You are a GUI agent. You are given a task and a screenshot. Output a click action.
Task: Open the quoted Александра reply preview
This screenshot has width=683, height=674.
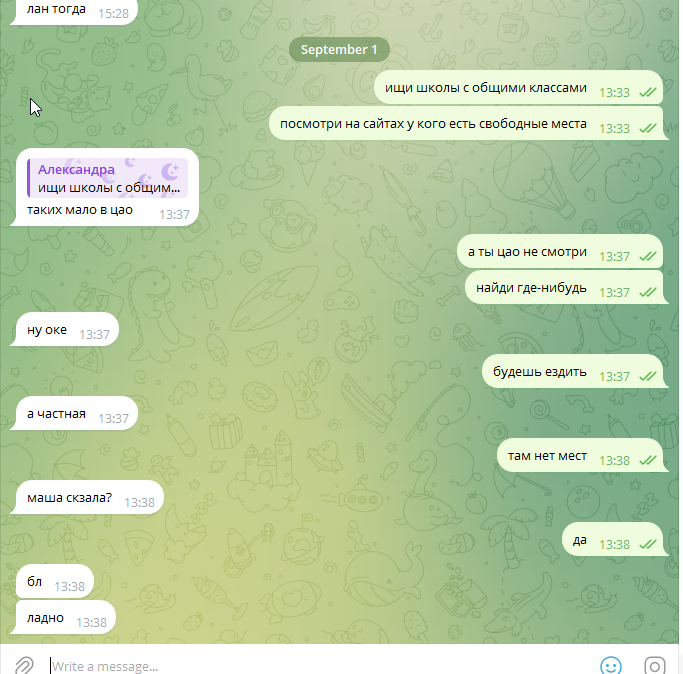[x=108, y=178]
